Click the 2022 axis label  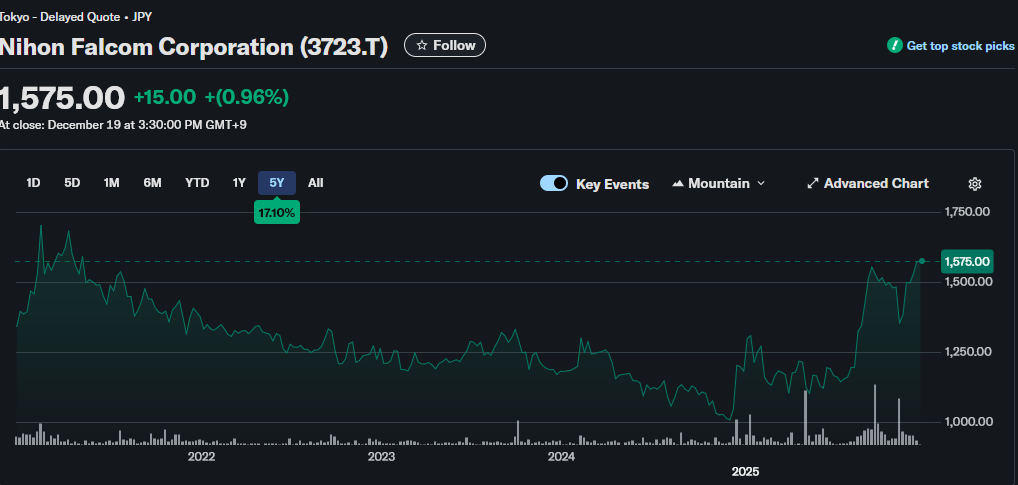point(201,456)
